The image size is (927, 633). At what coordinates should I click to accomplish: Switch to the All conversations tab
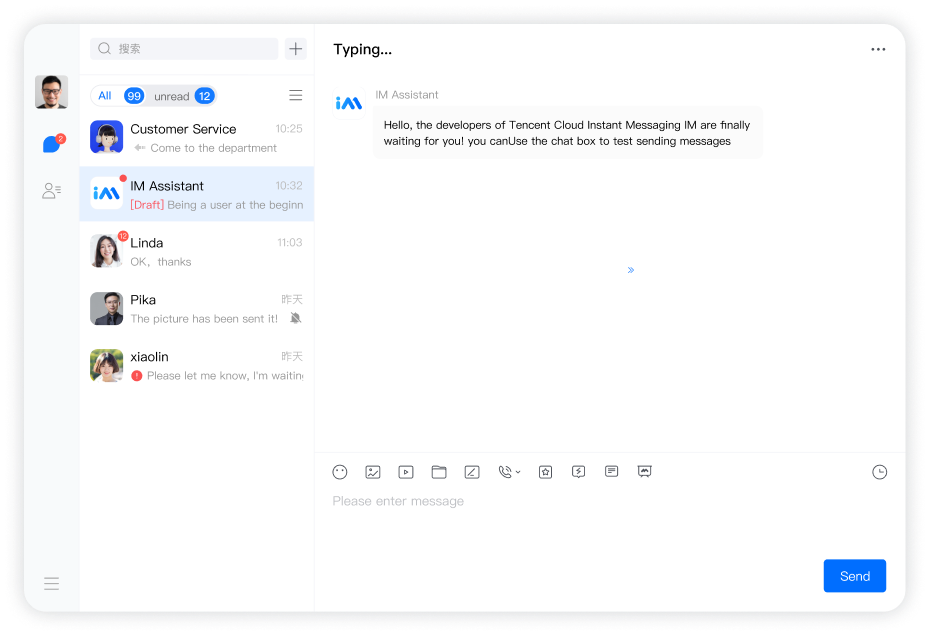(x=105, y=96)
